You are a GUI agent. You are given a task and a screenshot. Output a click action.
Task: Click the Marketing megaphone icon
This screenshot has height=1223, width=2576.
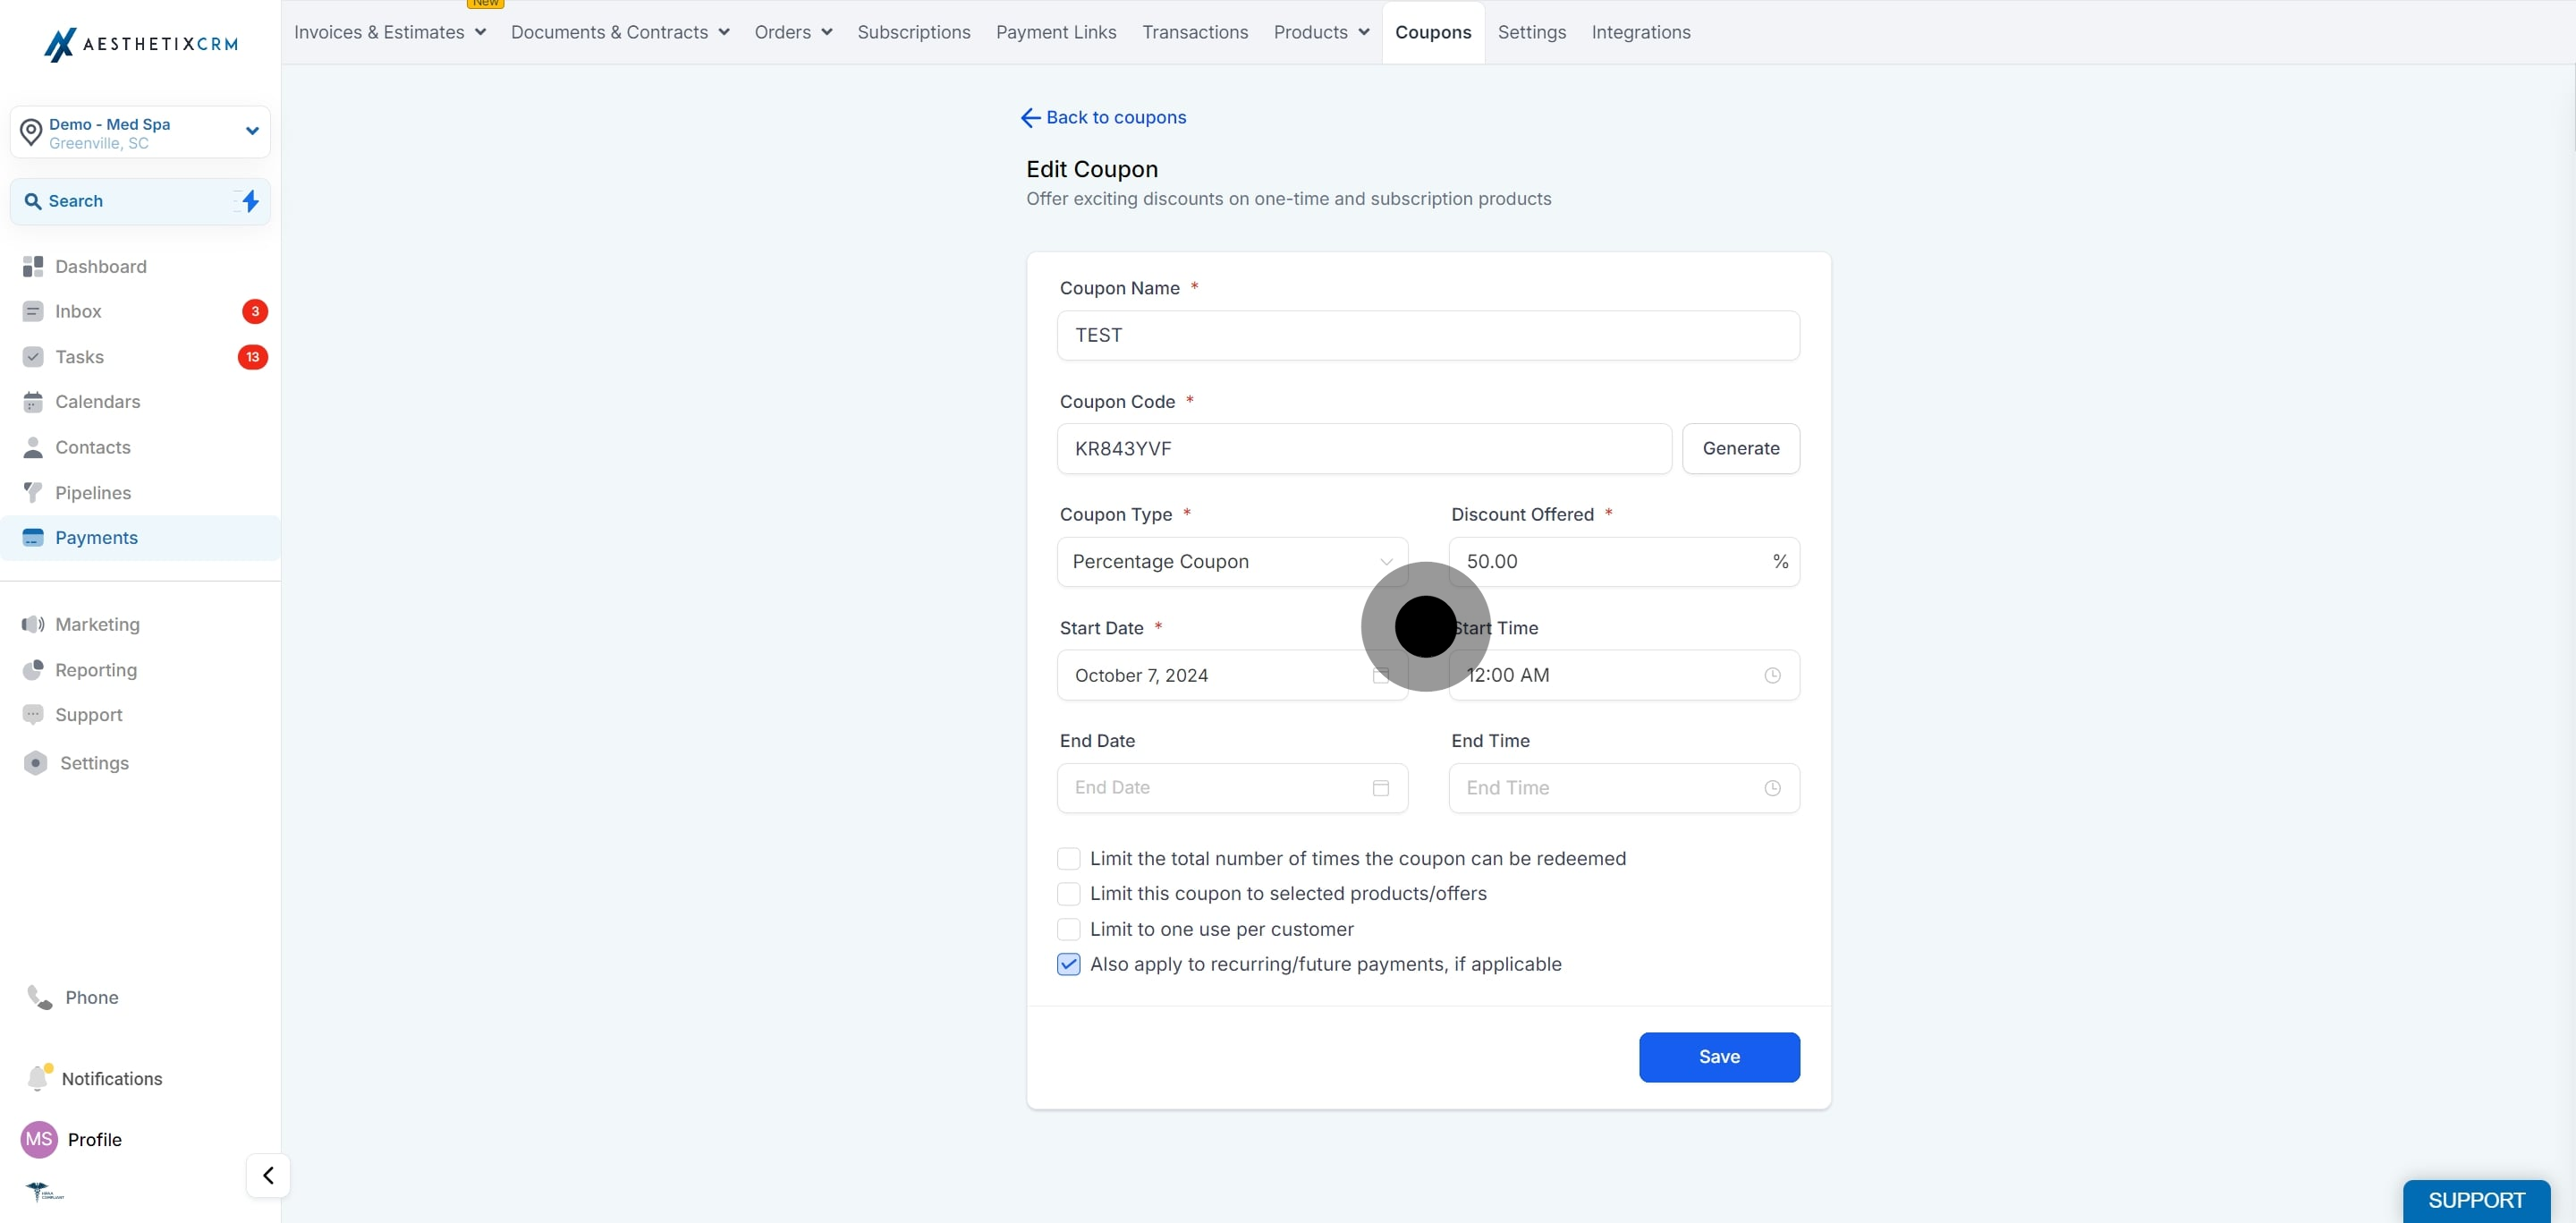coord(33,624)
